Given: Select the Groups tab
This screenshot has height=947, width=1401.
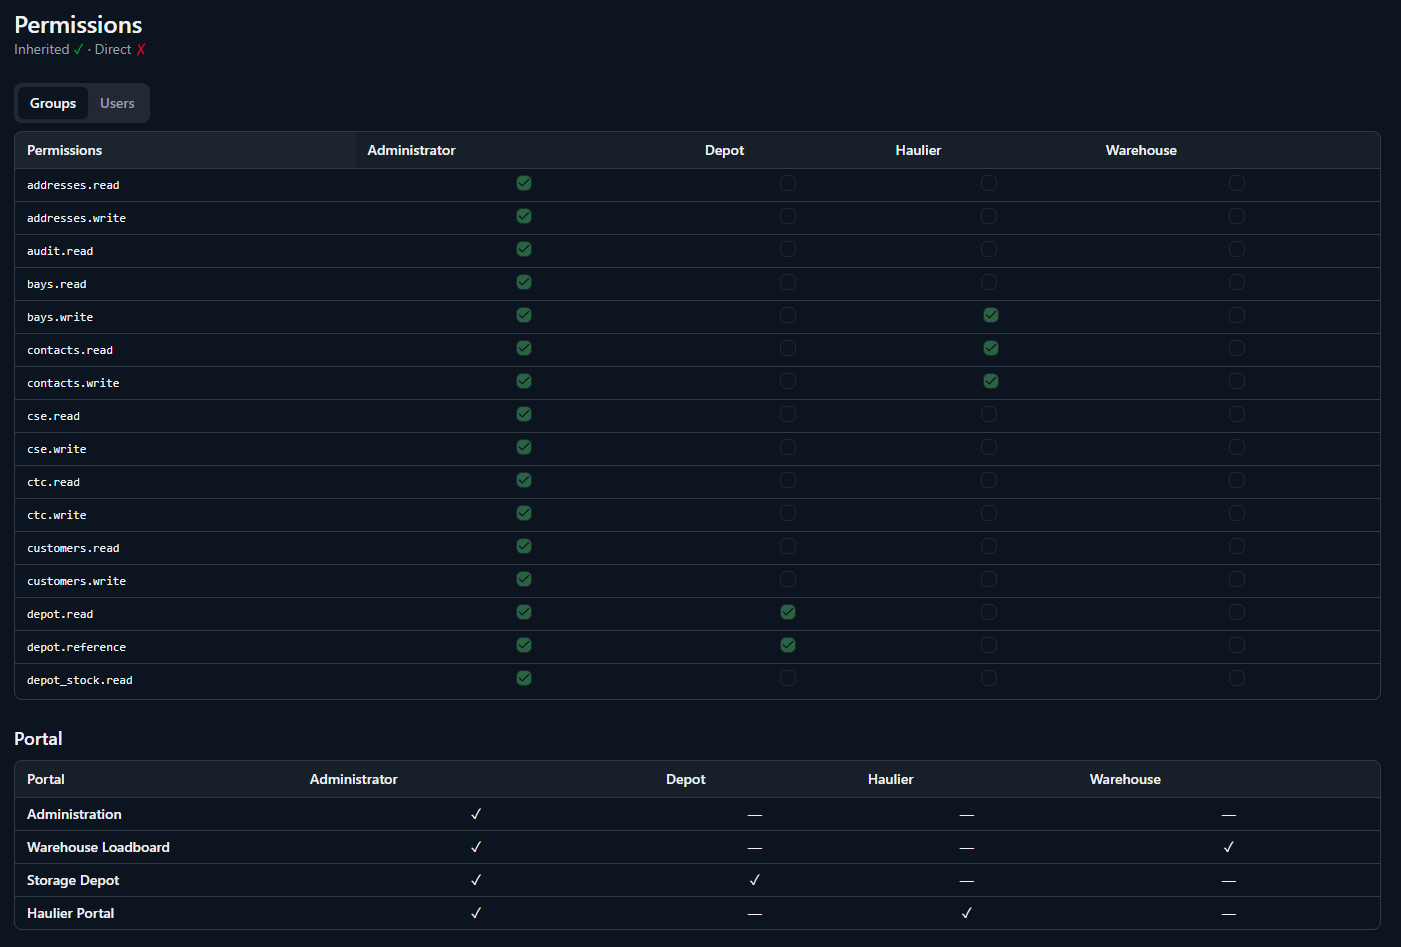Looking at the screenshot, I should tap(53, 103).
